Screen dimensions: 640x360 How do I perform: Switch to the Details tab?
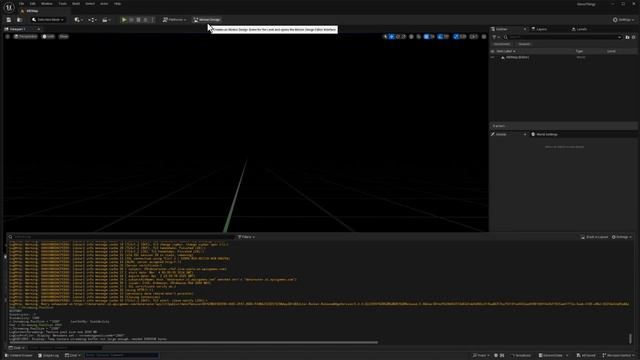501,134
